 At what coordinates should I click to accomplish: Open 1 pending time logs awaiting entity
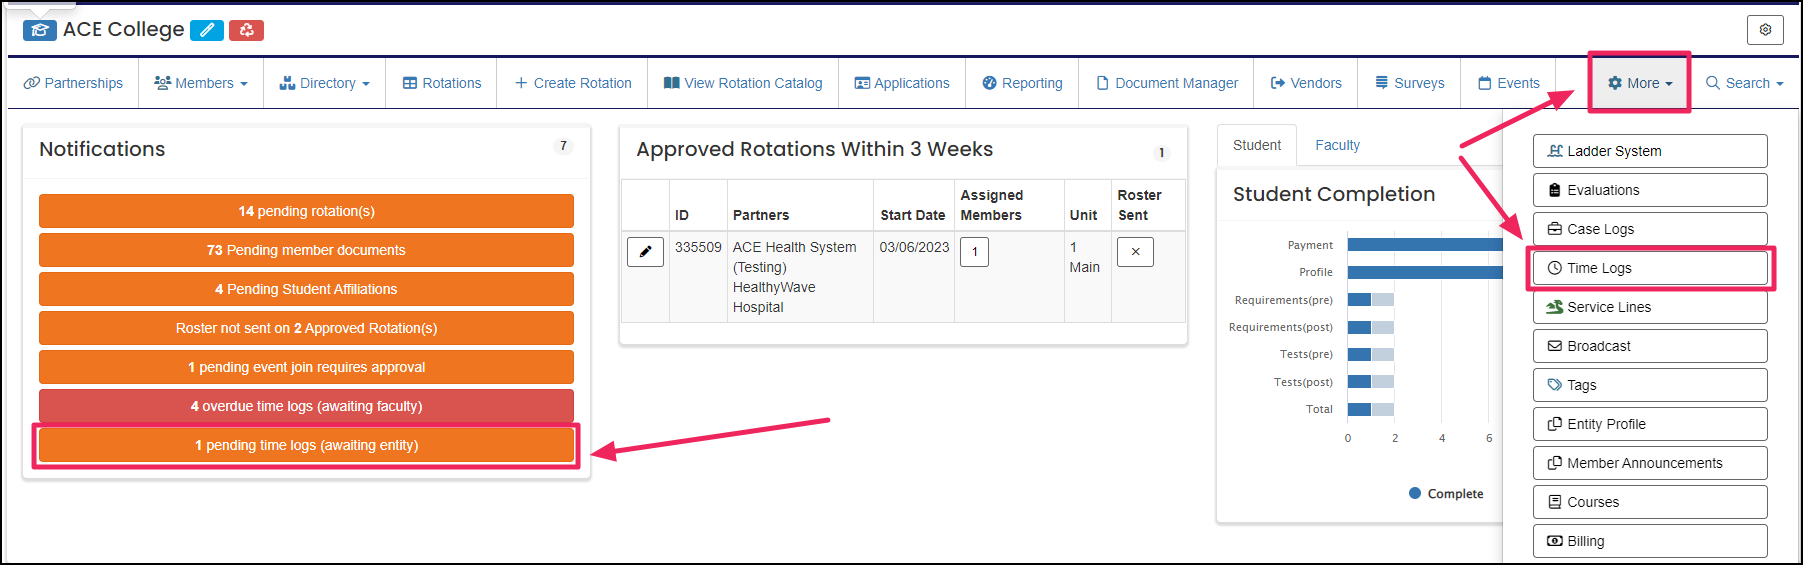[x=306, y=445]
